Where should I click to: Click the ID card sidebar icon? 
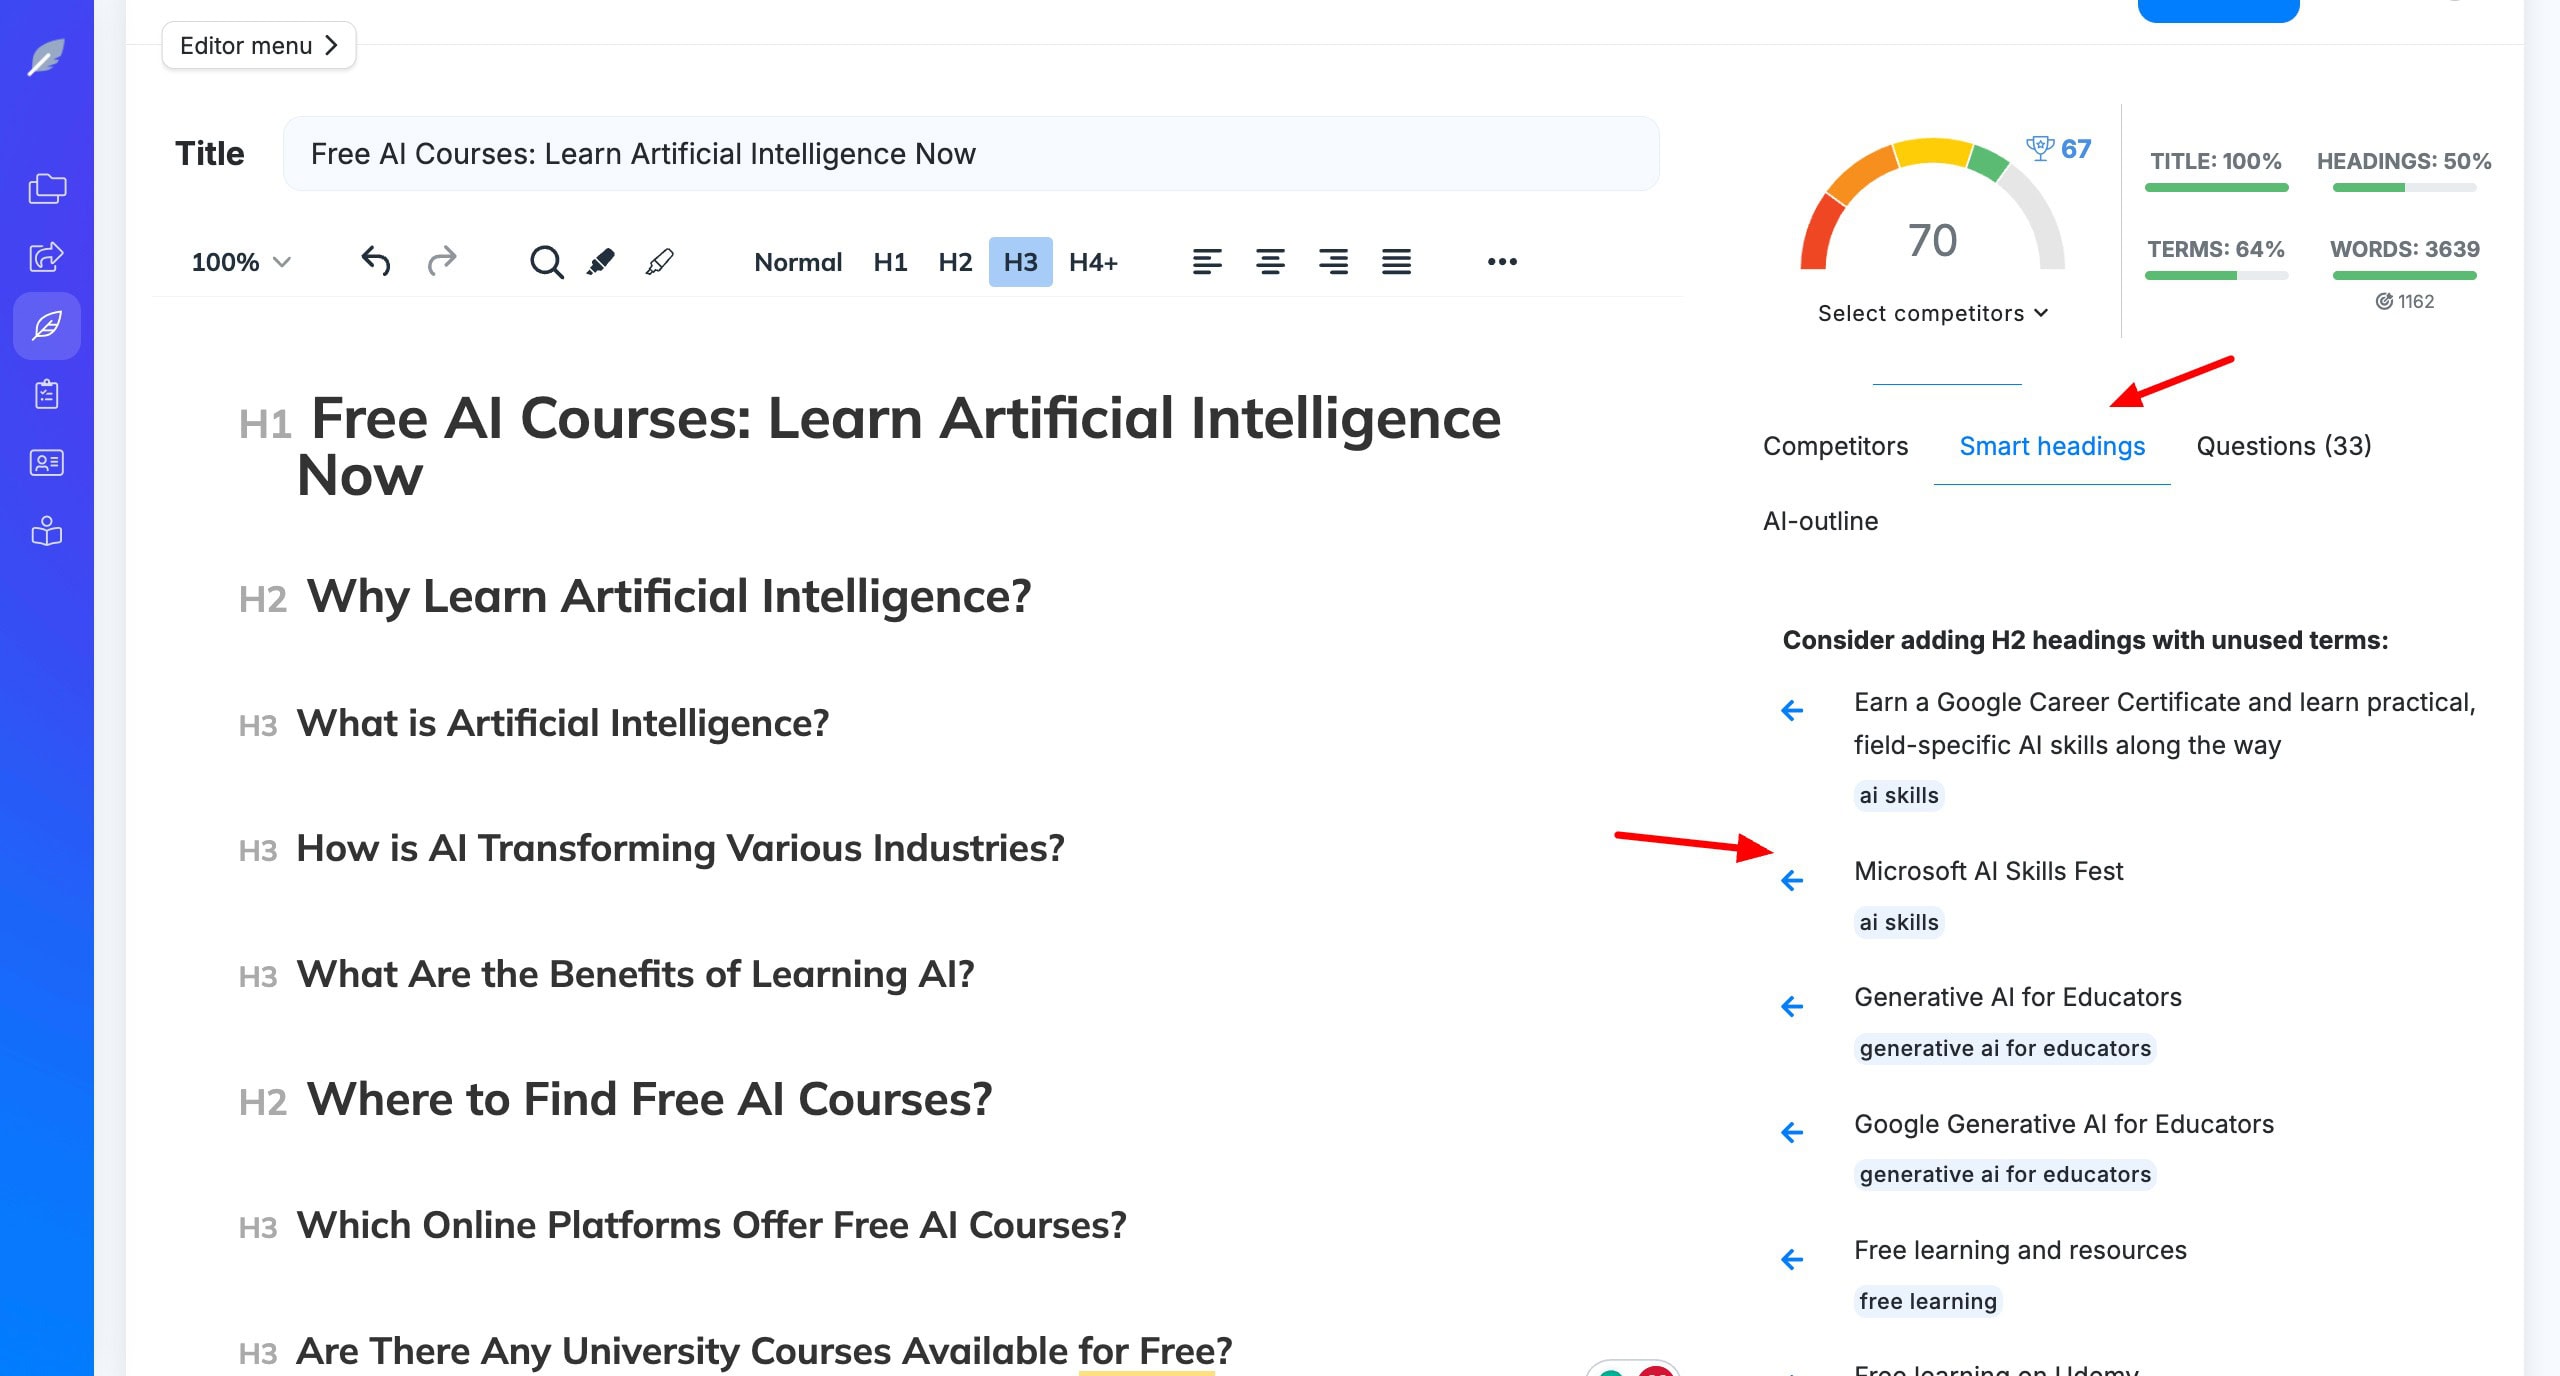47,463
